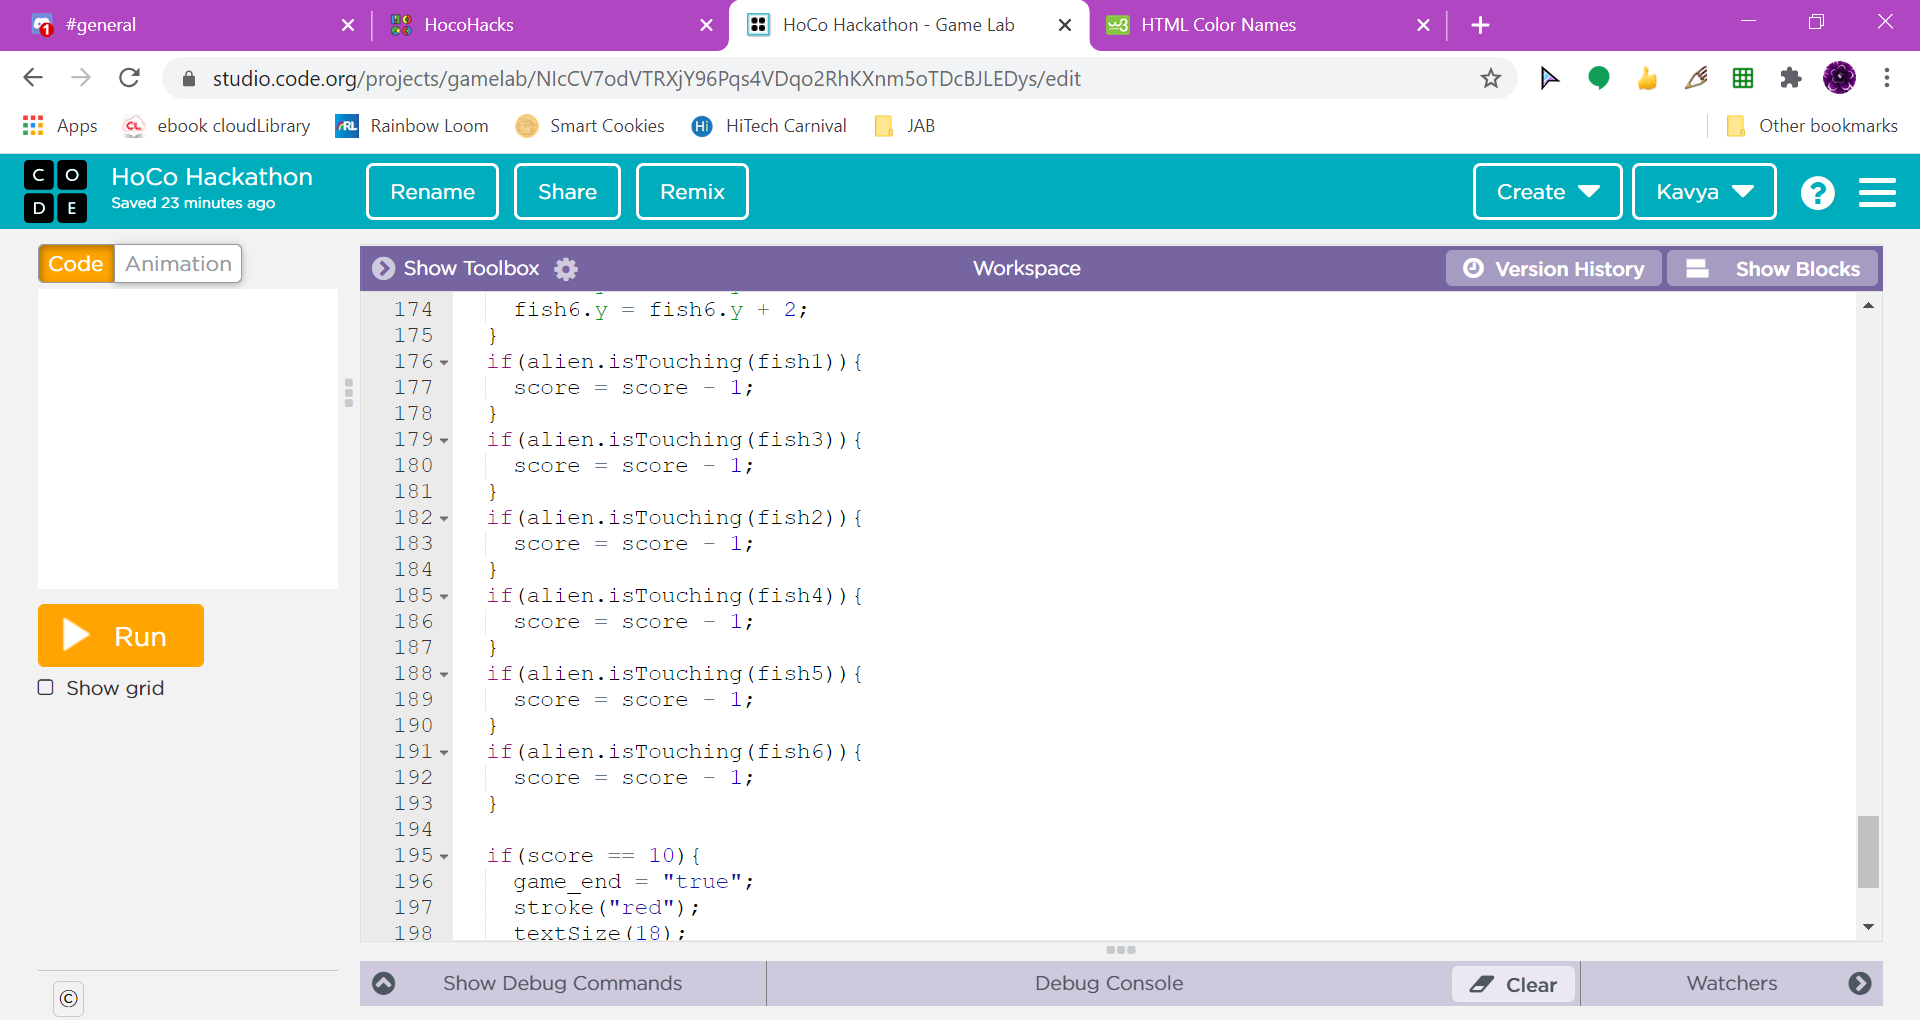The image size is (1920, 1020).
Task: Enable the Show grid checkbox
Action: click(46, 688)
